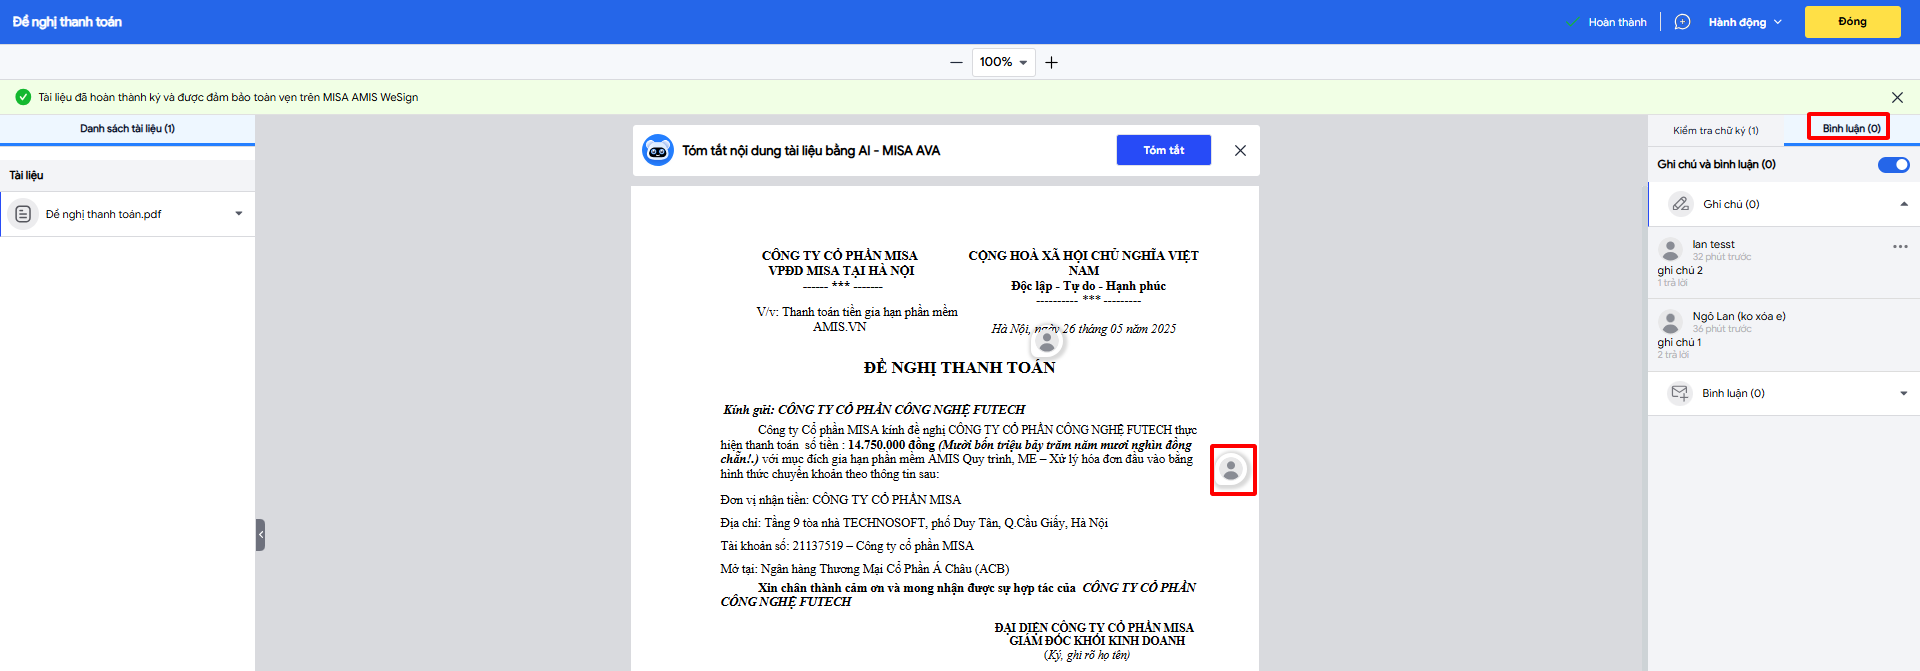Click the avatar of lan tesst
Viewport: 1920px width, 671px height.
tap(1670, 250)
